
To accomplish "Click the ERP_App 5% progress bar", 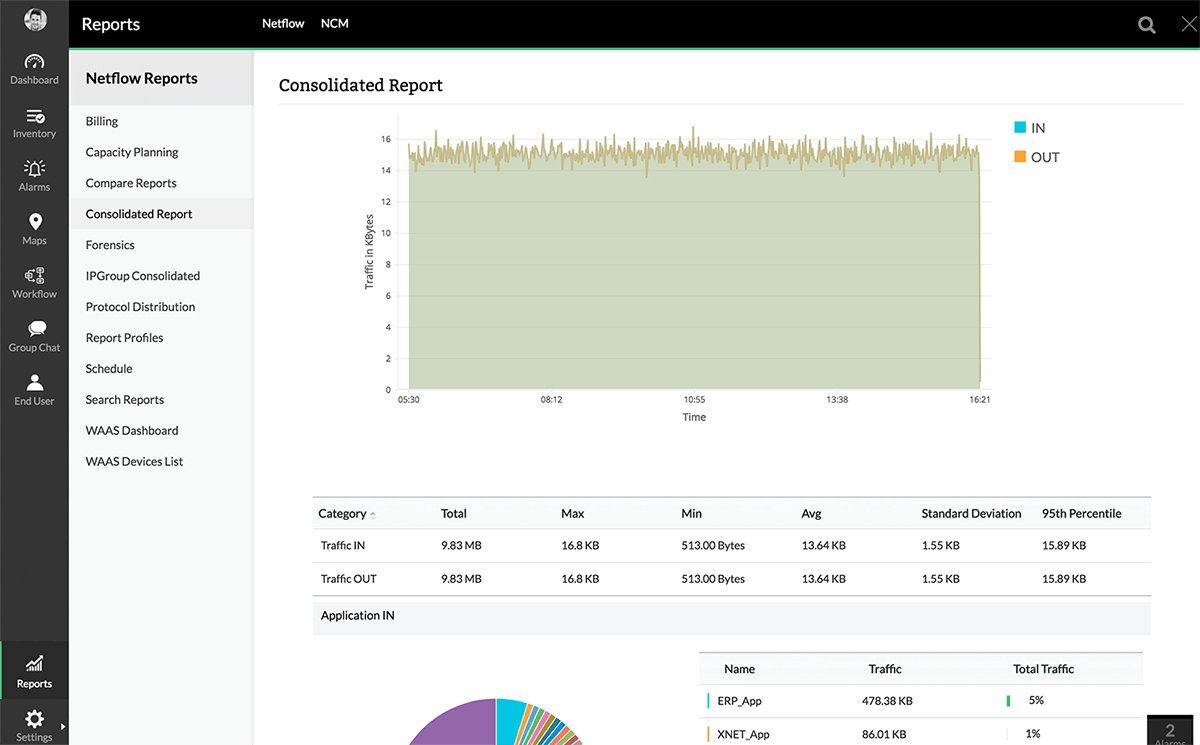I will point(1009,701).
